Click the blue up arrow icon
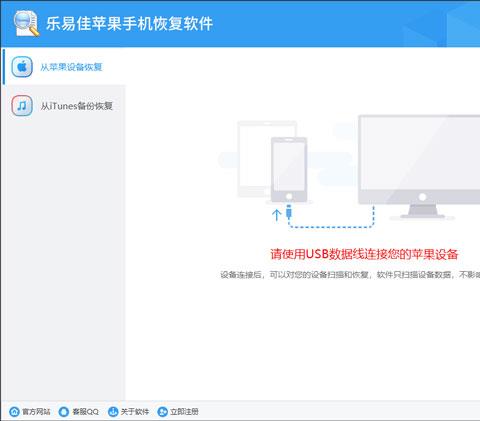The image size is (480, 421). point(276,215)
